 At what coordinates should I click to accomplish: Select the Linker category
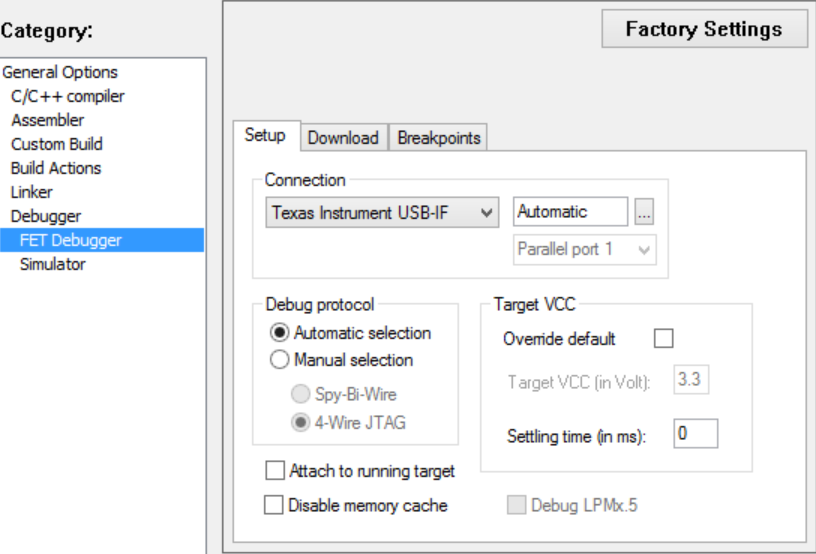[x=32, y=192]
